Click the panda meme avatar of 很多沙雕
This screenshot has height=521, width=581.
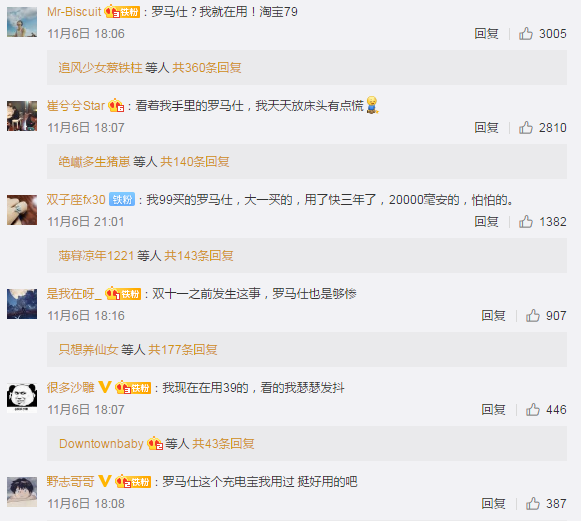click(22, 398)
